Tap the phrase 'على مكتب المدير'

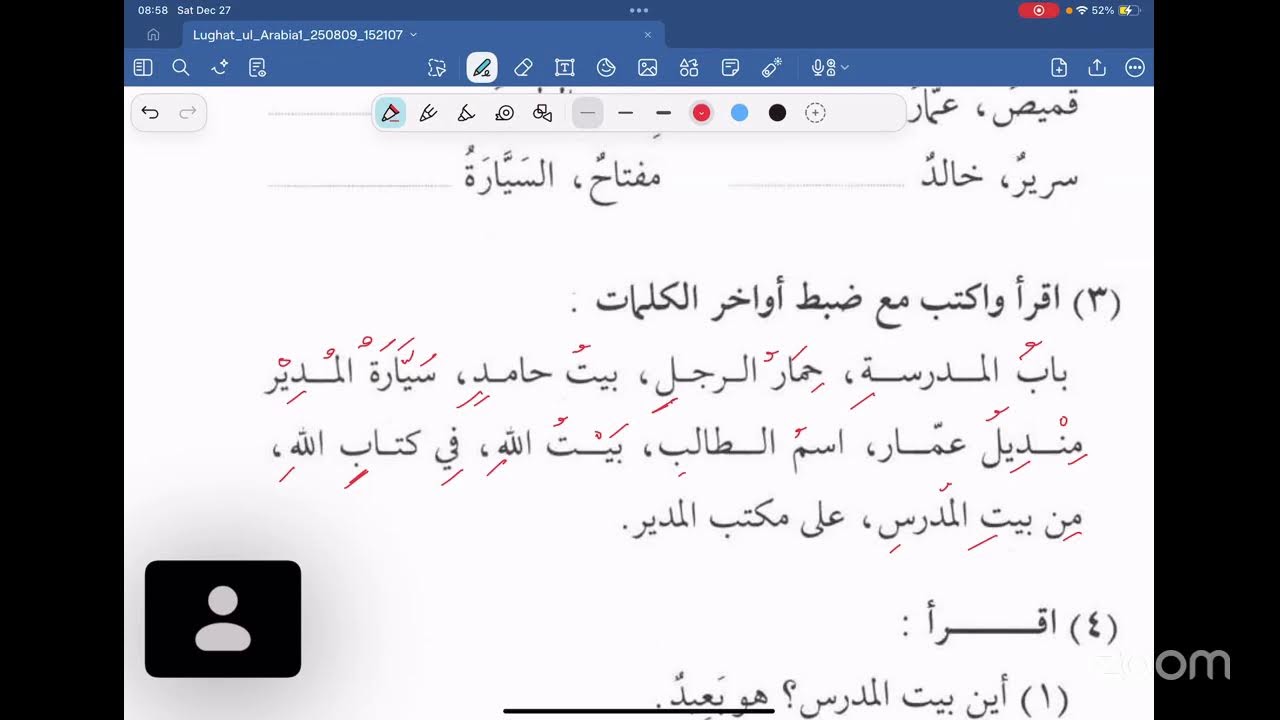737,518
